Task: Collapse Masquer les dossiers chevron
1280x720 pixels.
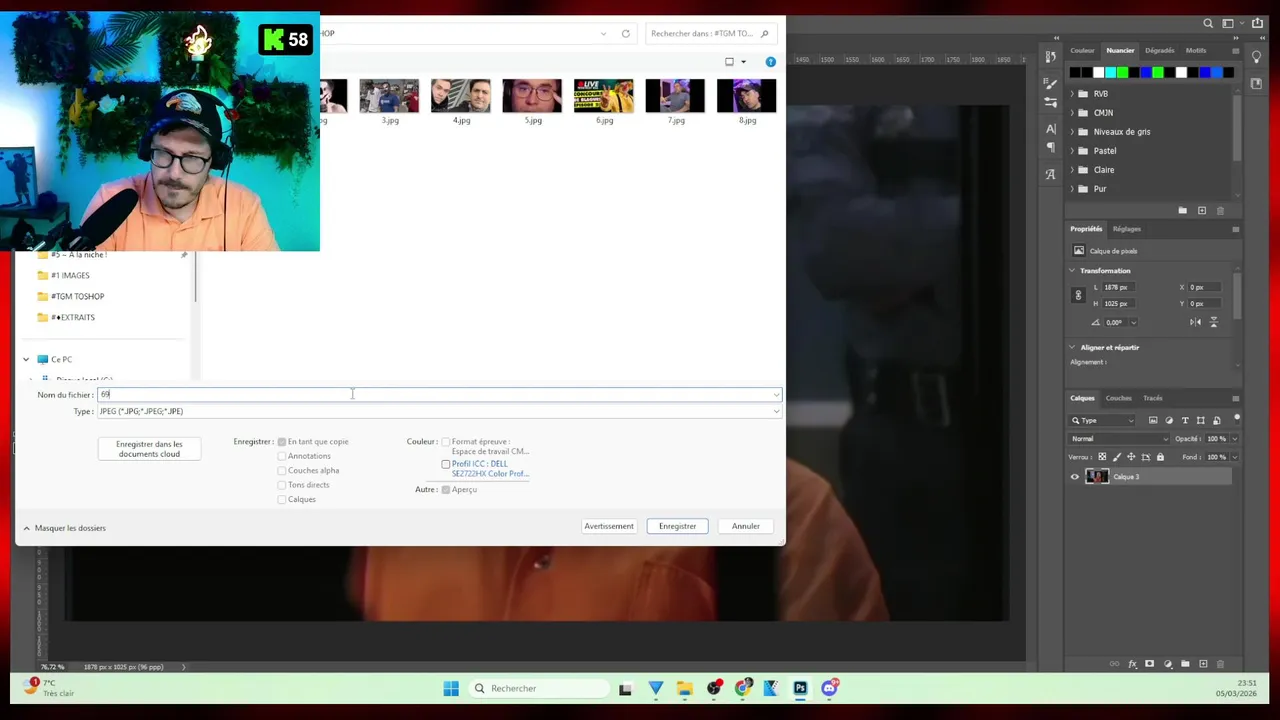Action: click(x=26, y=528)
